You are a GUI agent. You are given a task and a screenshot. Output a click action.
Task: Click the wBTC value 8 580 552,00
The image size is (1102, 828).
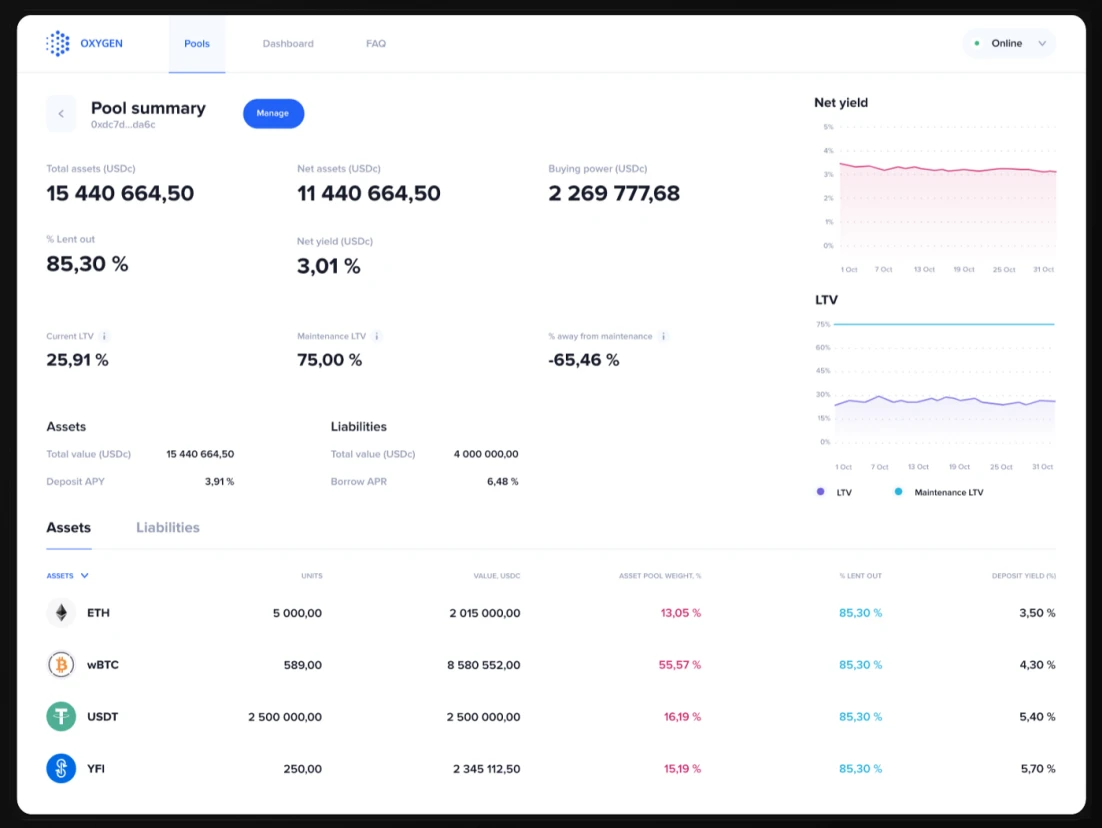tap(484, 666)
